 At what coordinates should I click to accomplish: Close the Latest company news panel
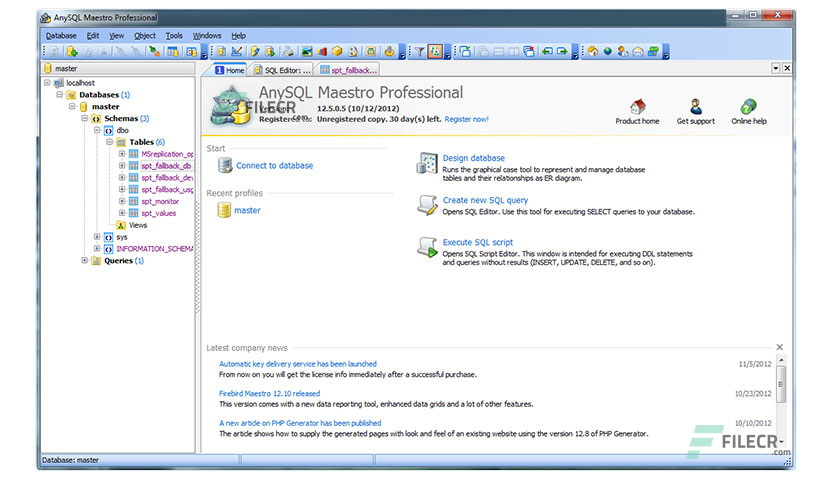point(779,348)
